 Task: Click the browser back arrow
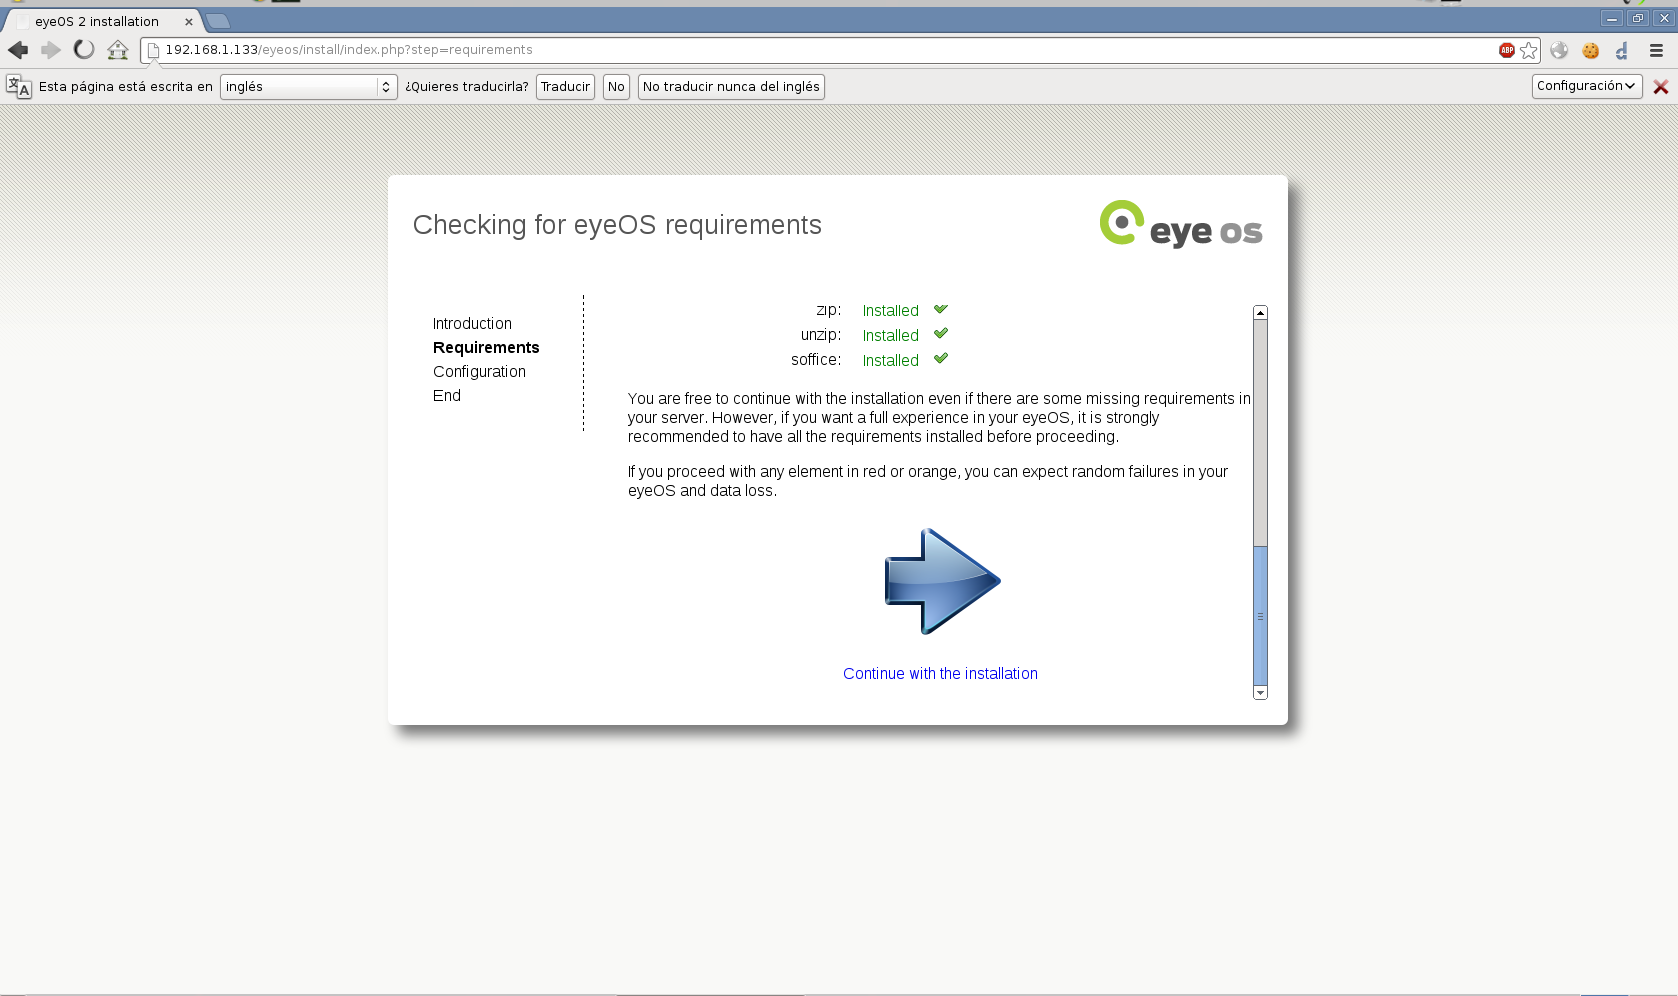[x=18, y=50]
